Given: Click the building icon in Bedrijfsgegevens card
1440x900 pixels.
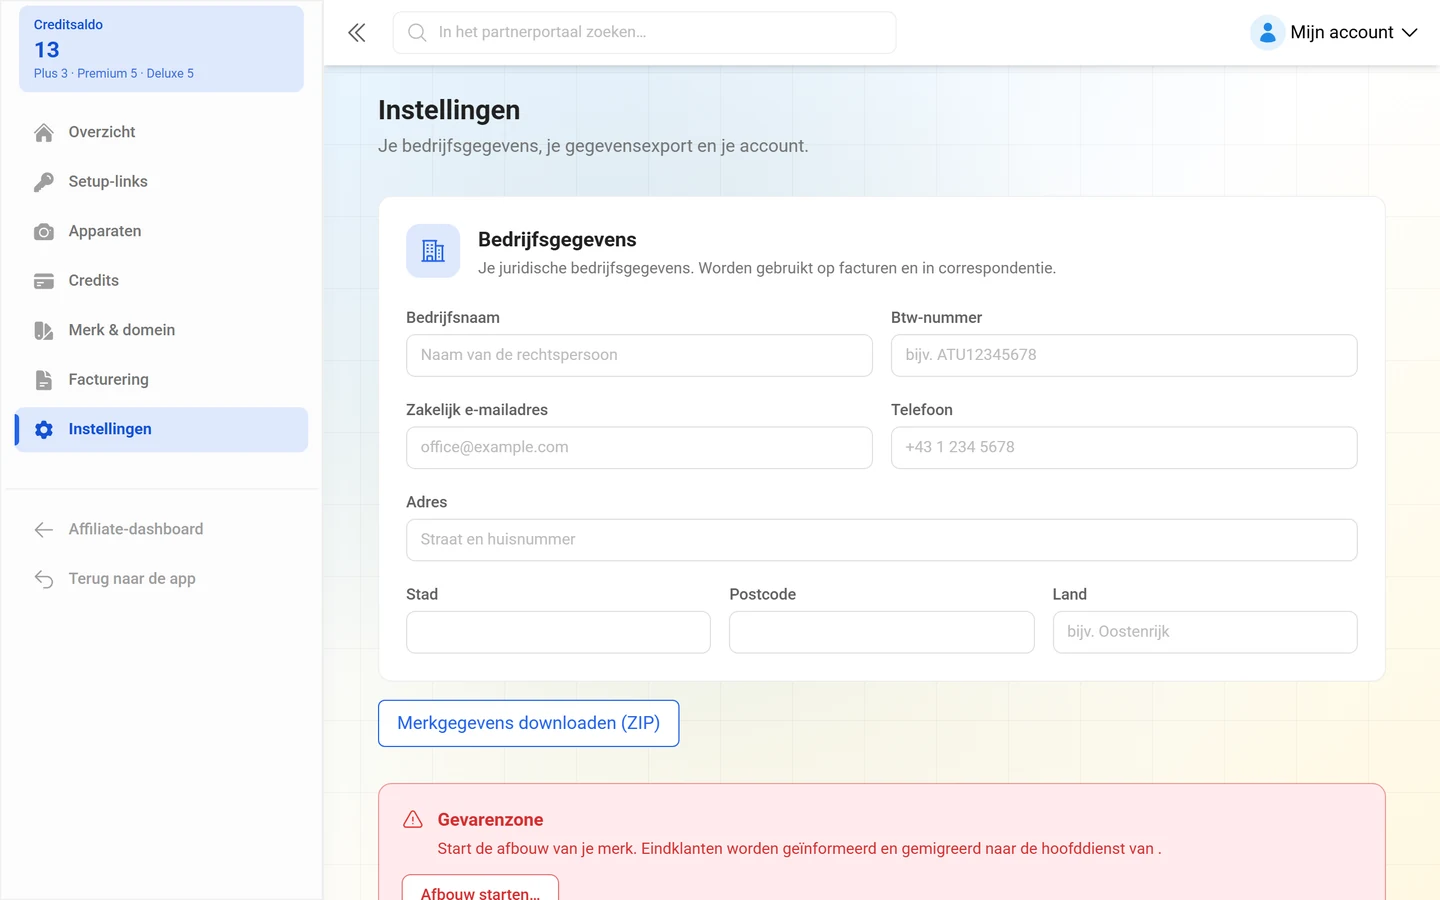Looking at the screenshot, I should coord(433,251).
